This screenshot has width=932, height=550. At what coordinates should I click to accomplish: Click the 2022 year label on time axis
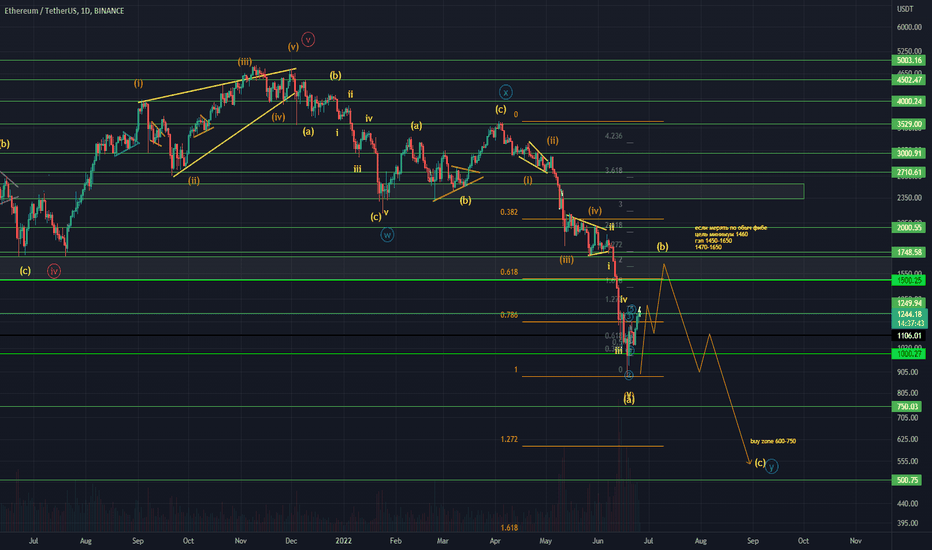344,540
